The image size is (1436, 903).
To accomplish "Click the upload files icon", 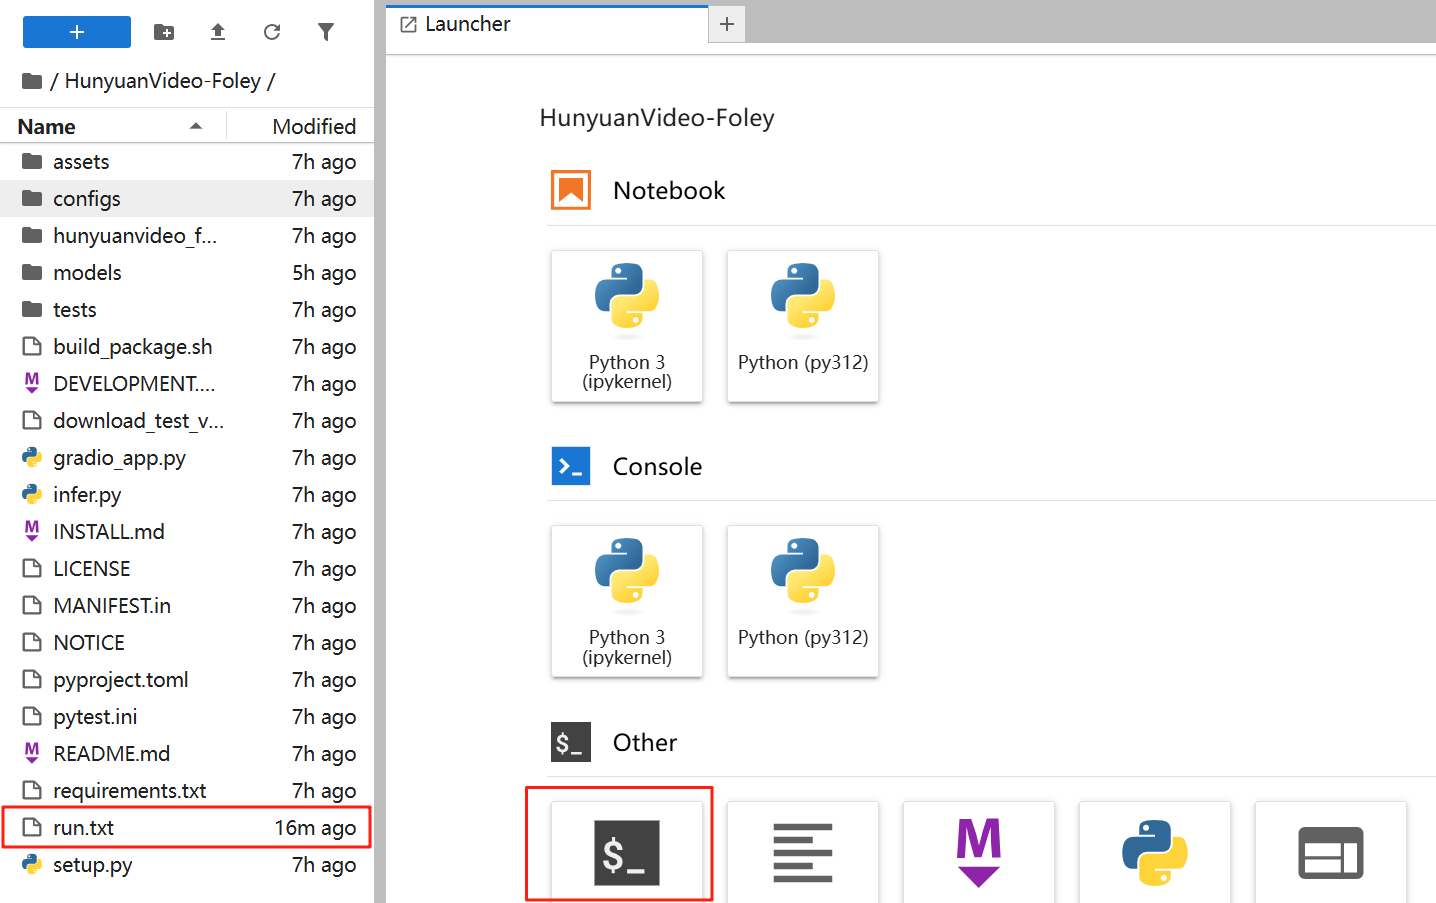I will point(218,32).
